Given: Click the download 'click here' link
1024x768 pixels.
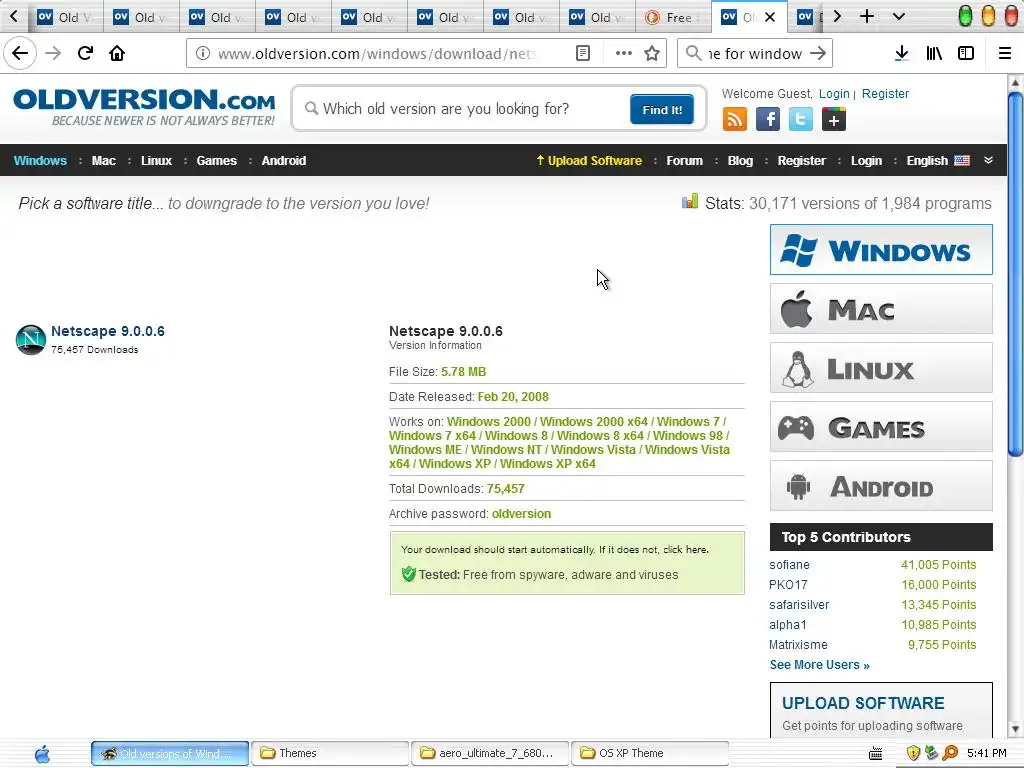Looking at the screenshot, I should (x=685, y=550).
